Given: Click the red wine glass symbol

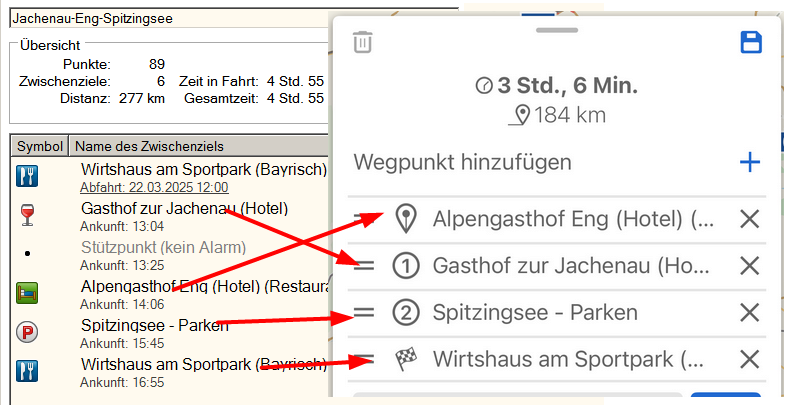Looking at the screenshot, I should click(27, 216).
